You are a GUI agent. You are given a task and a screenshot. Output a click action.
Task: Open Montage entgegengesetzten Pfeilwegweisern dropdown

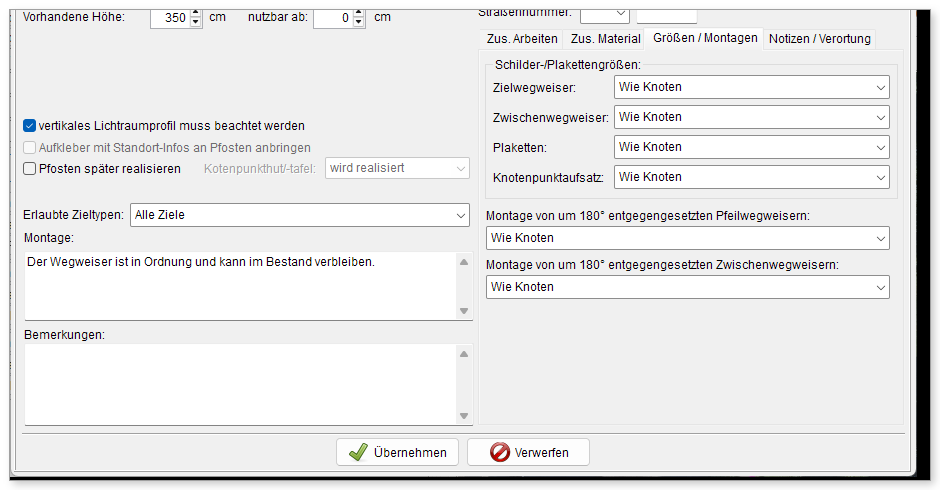[x=688, y=238]
